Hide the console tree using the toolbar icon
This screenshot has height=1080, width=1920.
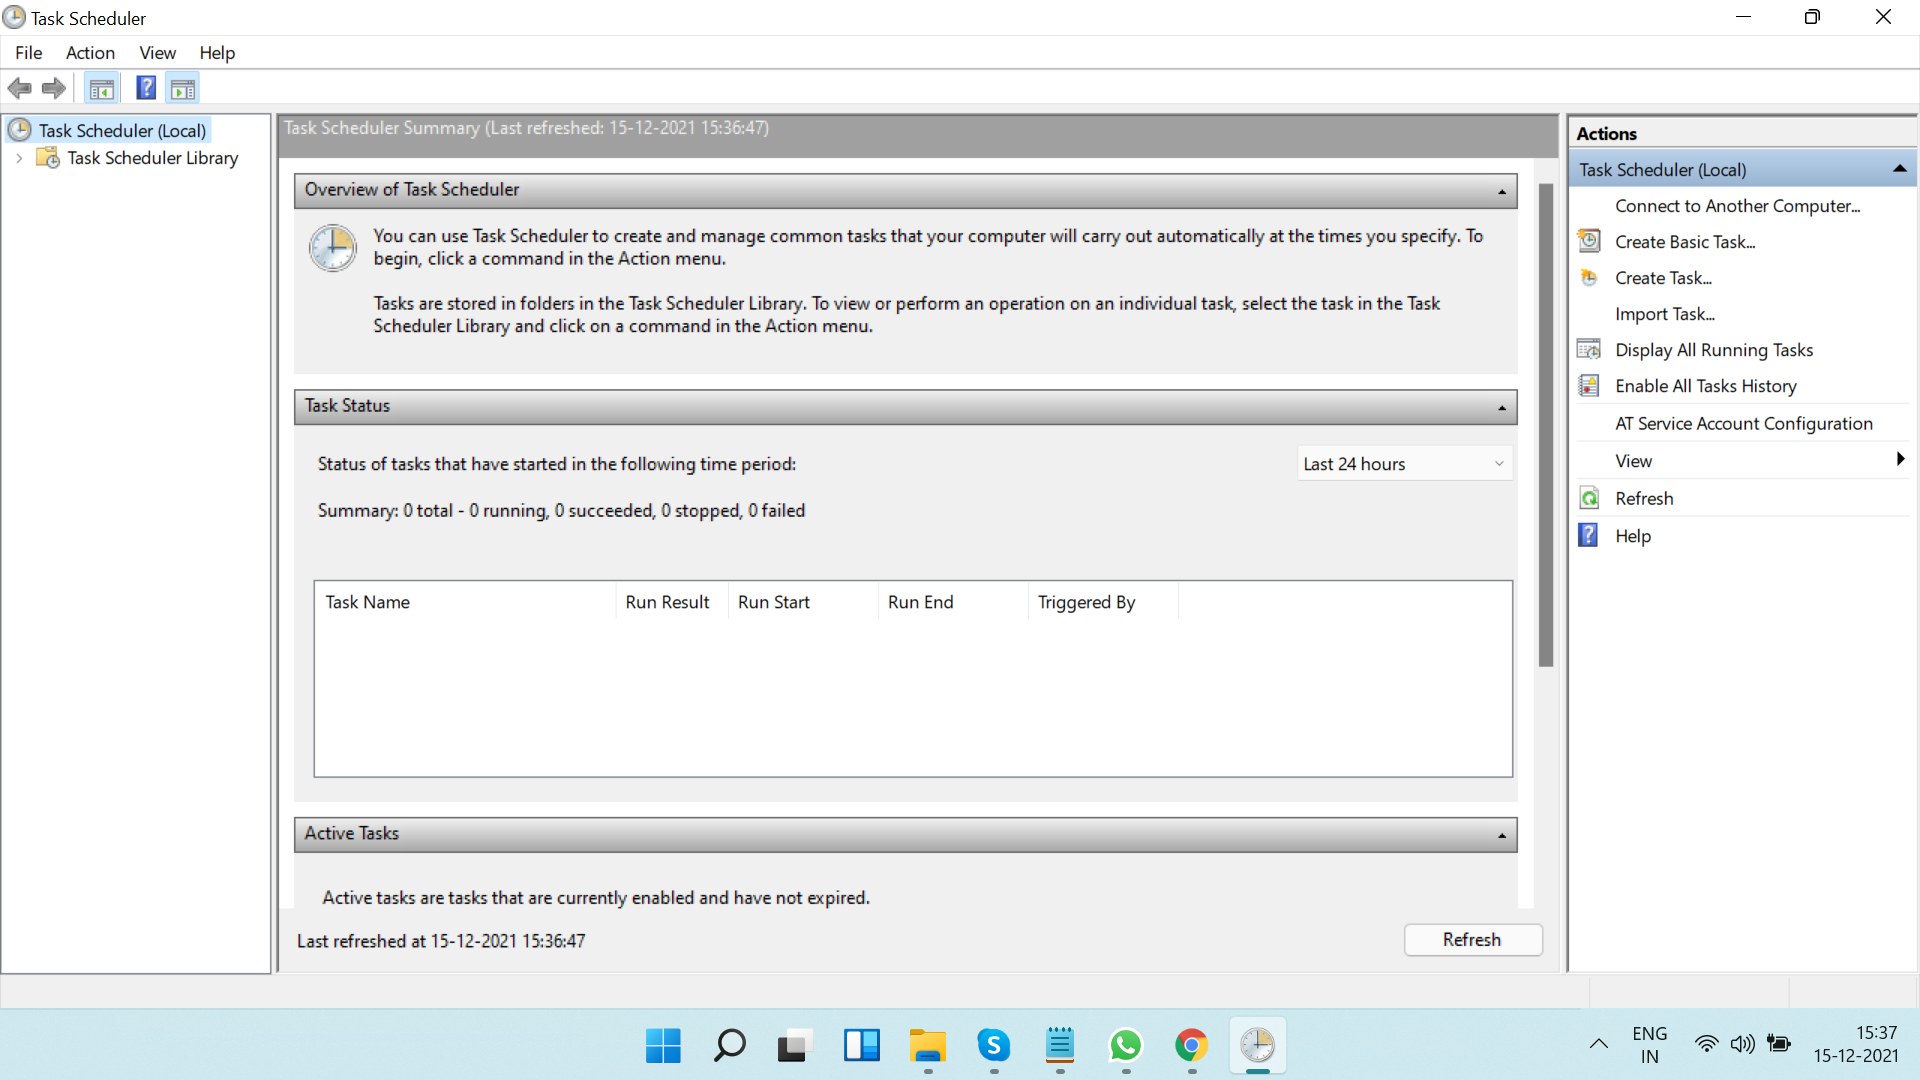101,88
